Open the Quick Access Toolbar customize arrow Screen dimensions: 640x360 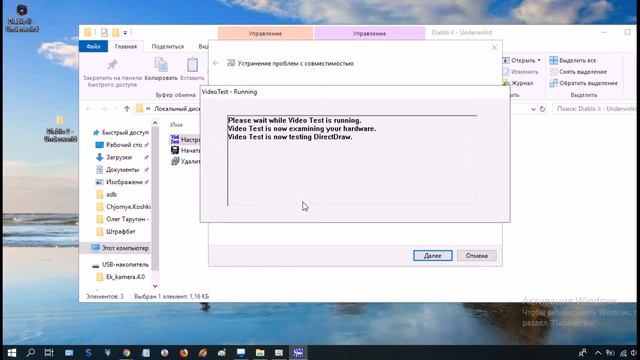pyautogui.click(x=125, y=33)
